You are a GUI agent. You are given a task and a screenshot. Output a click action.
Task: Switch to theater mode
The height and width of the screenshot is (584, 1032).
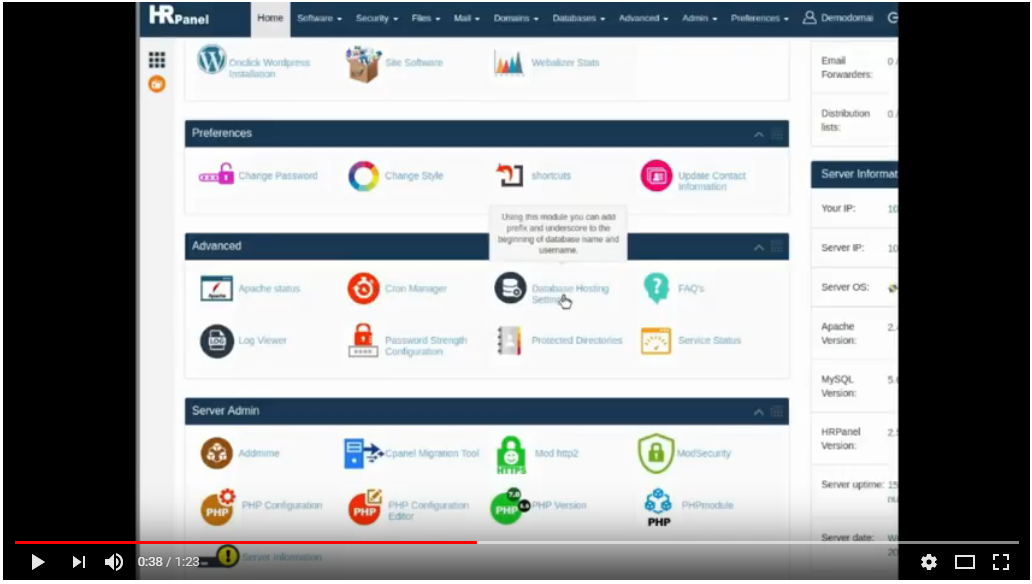[x=965, y=562]
